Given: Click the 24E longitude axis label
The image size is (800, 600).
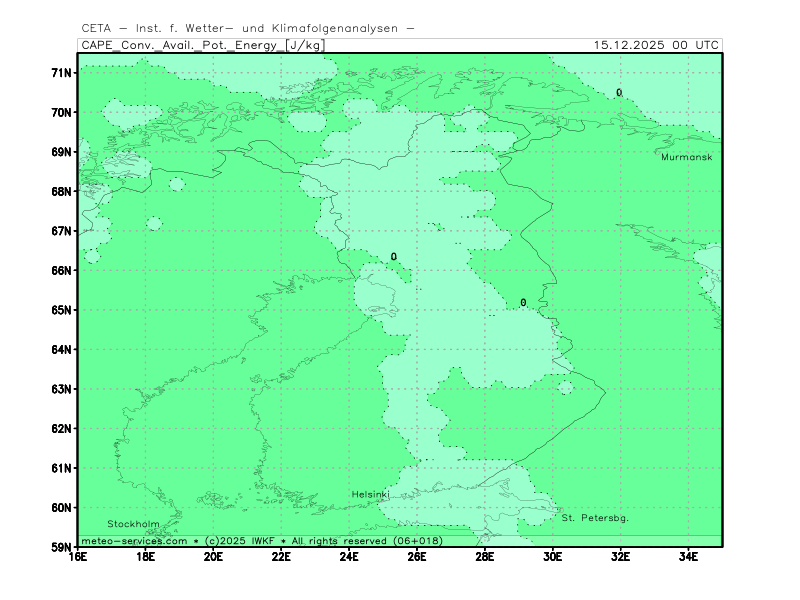Looking at the screenshot, I should (x=349, y=557).
